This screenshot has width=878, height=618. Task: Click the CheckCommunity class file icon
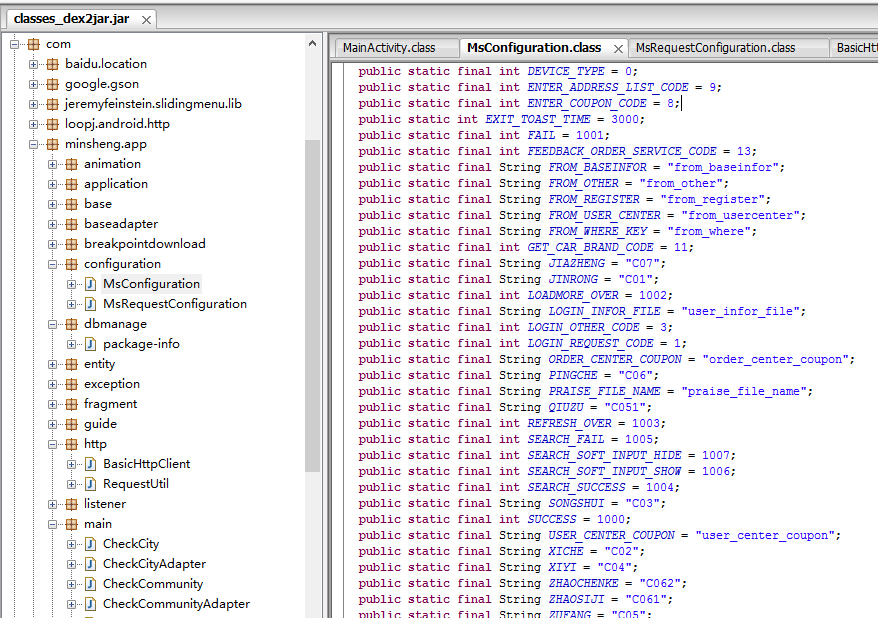pos(91,584)
